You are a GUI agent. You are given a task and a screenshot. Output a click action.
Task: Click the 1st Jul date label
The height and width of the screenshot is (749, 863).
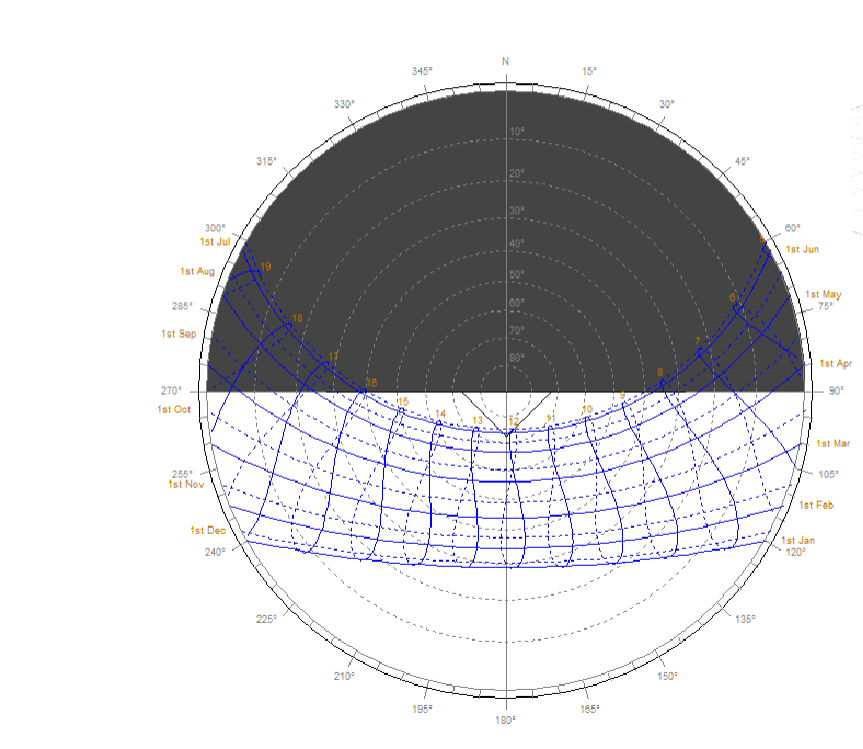[214, 242]
